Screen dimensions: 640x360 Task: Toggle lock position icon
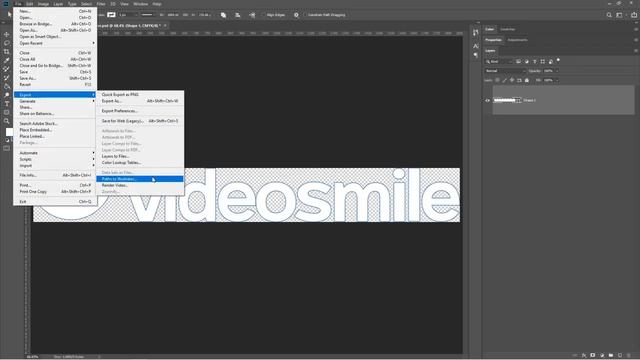point(512,80)
